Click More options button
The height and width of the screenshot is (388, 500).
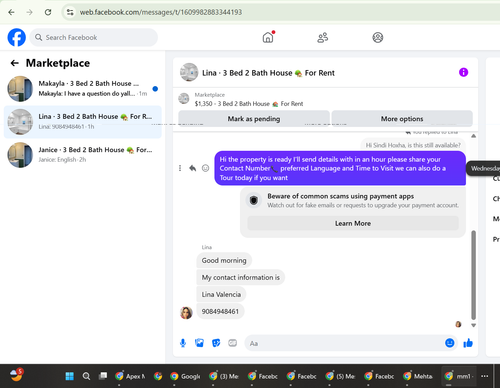(x=402, y=119)
